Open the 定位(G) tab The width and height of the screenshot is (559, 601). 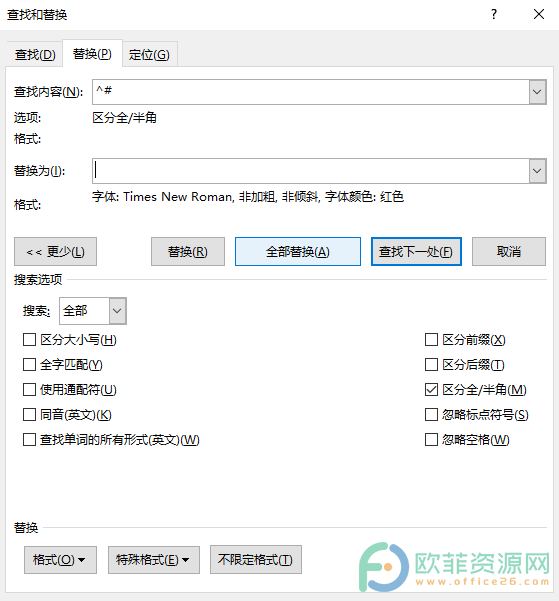149,54
